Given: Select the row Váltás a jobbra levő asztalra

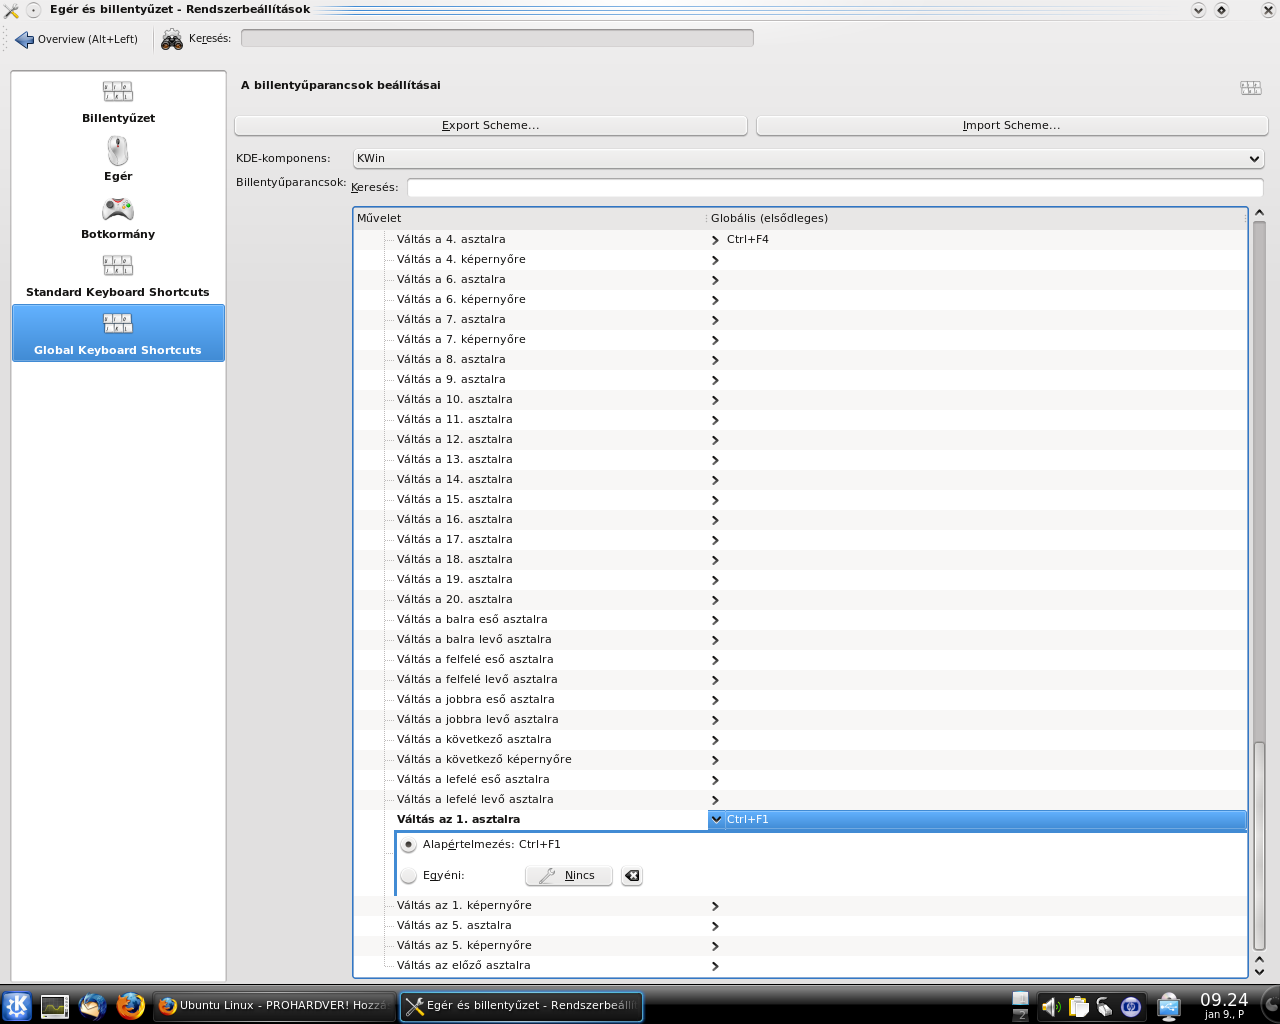Looking at the screenshot, I should 800,720.
